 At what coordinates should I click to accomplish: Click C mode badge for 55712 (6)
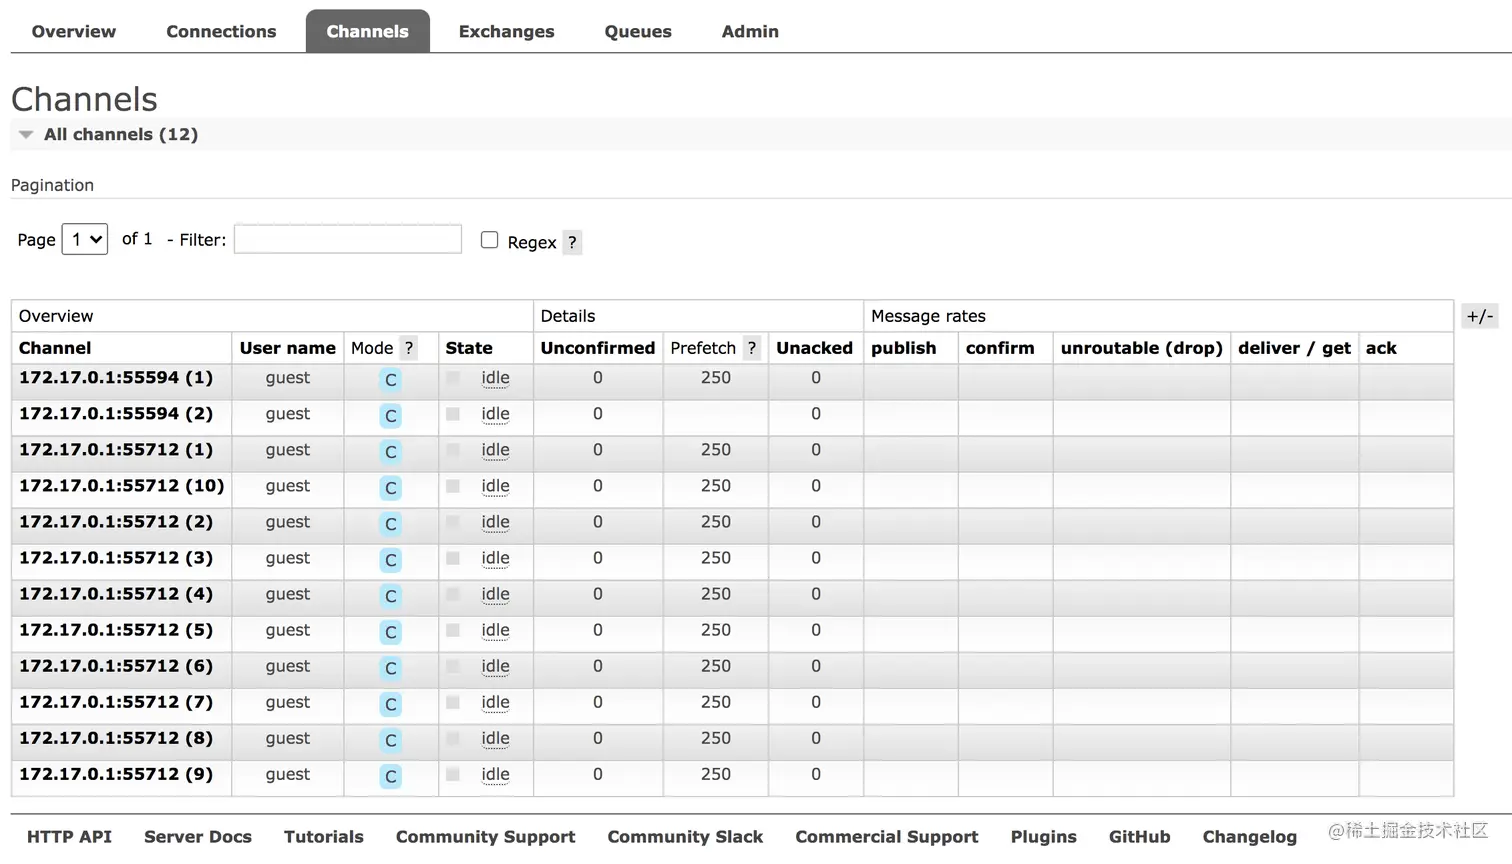[x=391, y=668]
